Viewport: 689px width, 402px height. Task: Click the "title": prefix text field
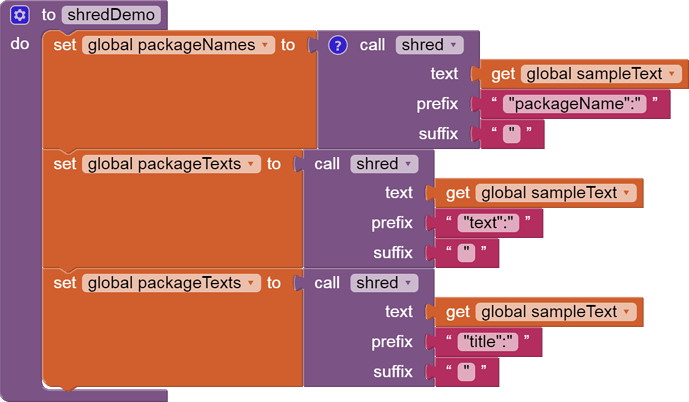(487, 342)
